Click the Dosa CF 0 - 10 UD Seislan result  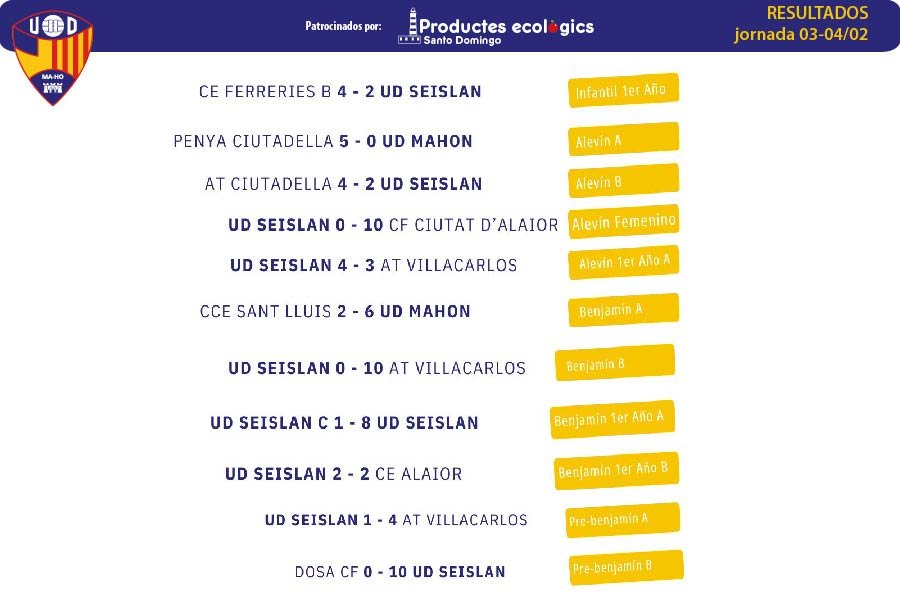tap(400, 572)
